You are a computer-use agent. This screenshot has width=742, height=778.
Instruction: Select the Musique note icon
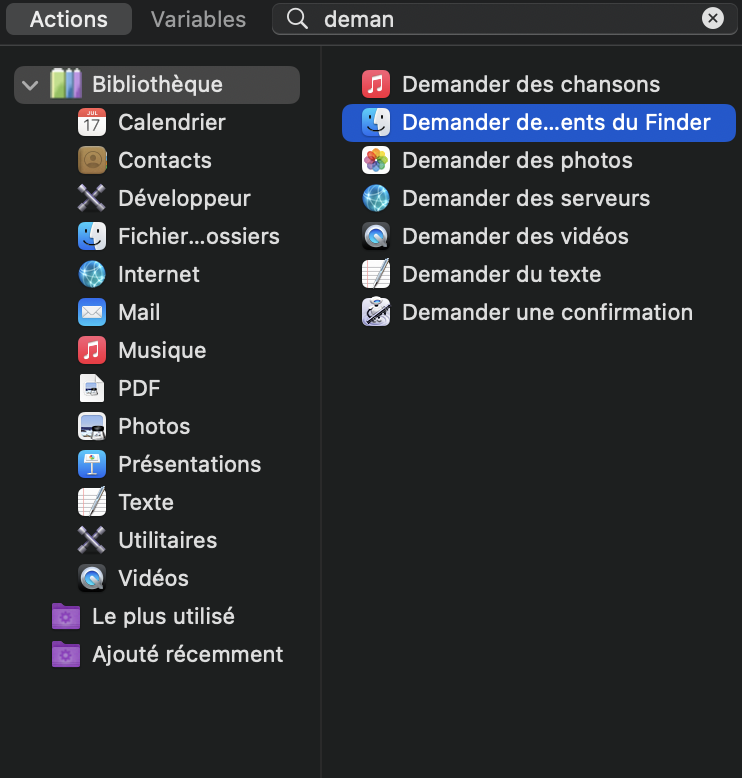(92, 351)
